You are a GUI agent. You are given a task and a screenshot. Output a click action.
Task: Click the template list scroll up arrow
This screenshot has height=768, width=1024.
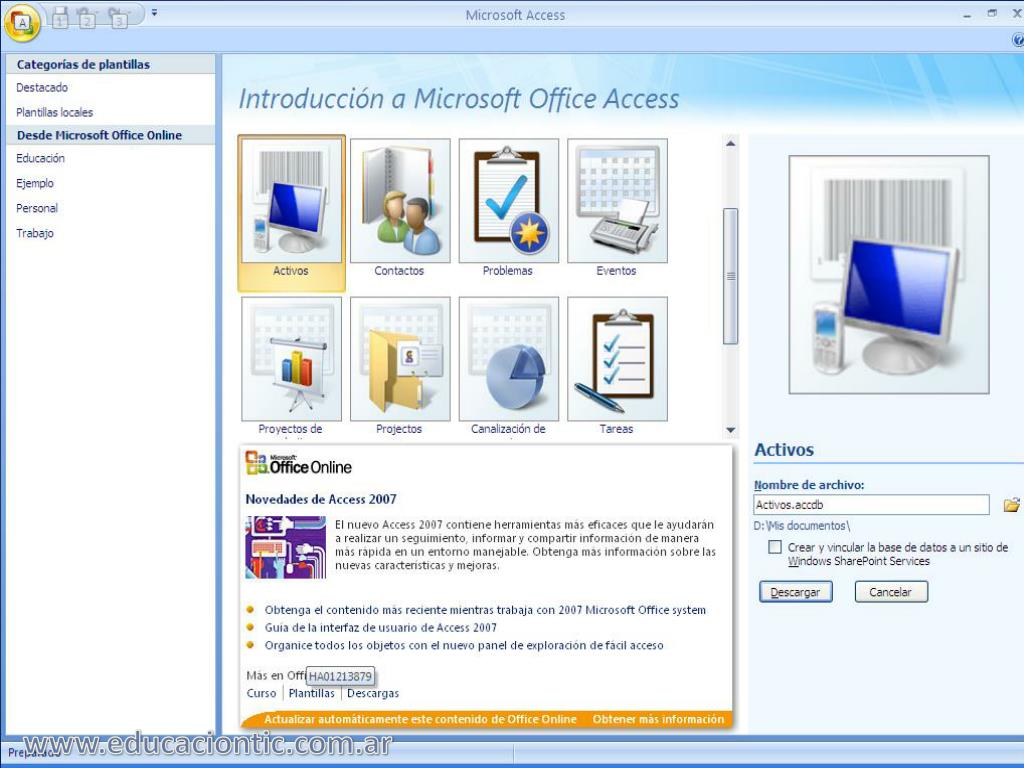(x=731, y=144)
